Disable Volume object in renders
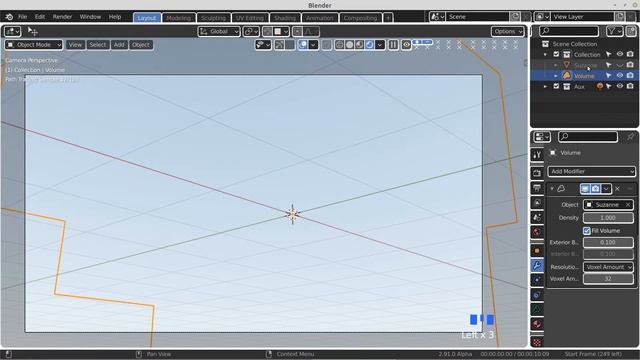Image resolution: width=640 pixels, height=360 pixels. pyautogui.click(x=631, y=76)
